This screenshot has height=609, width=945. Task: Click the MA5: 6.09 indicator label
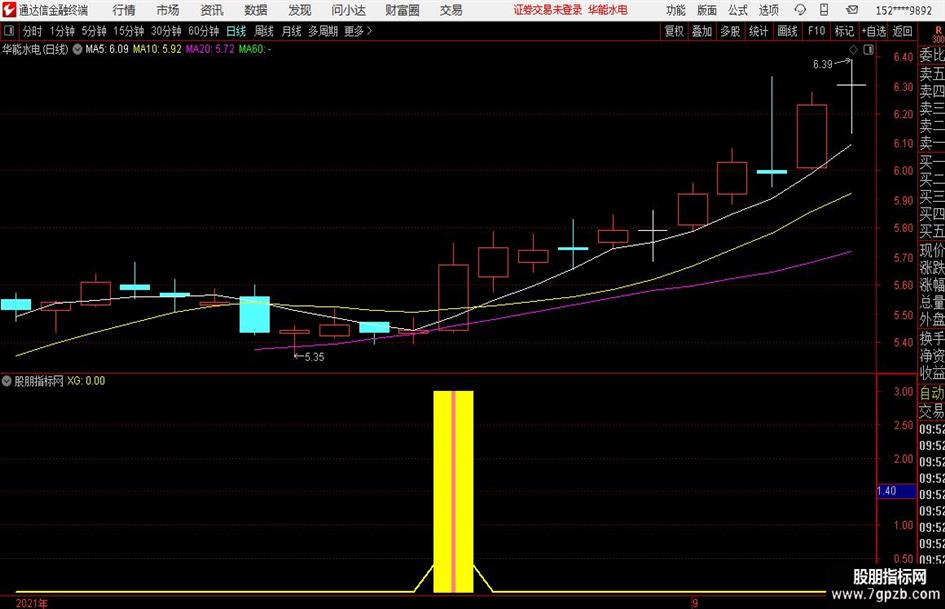click(107, 49)
